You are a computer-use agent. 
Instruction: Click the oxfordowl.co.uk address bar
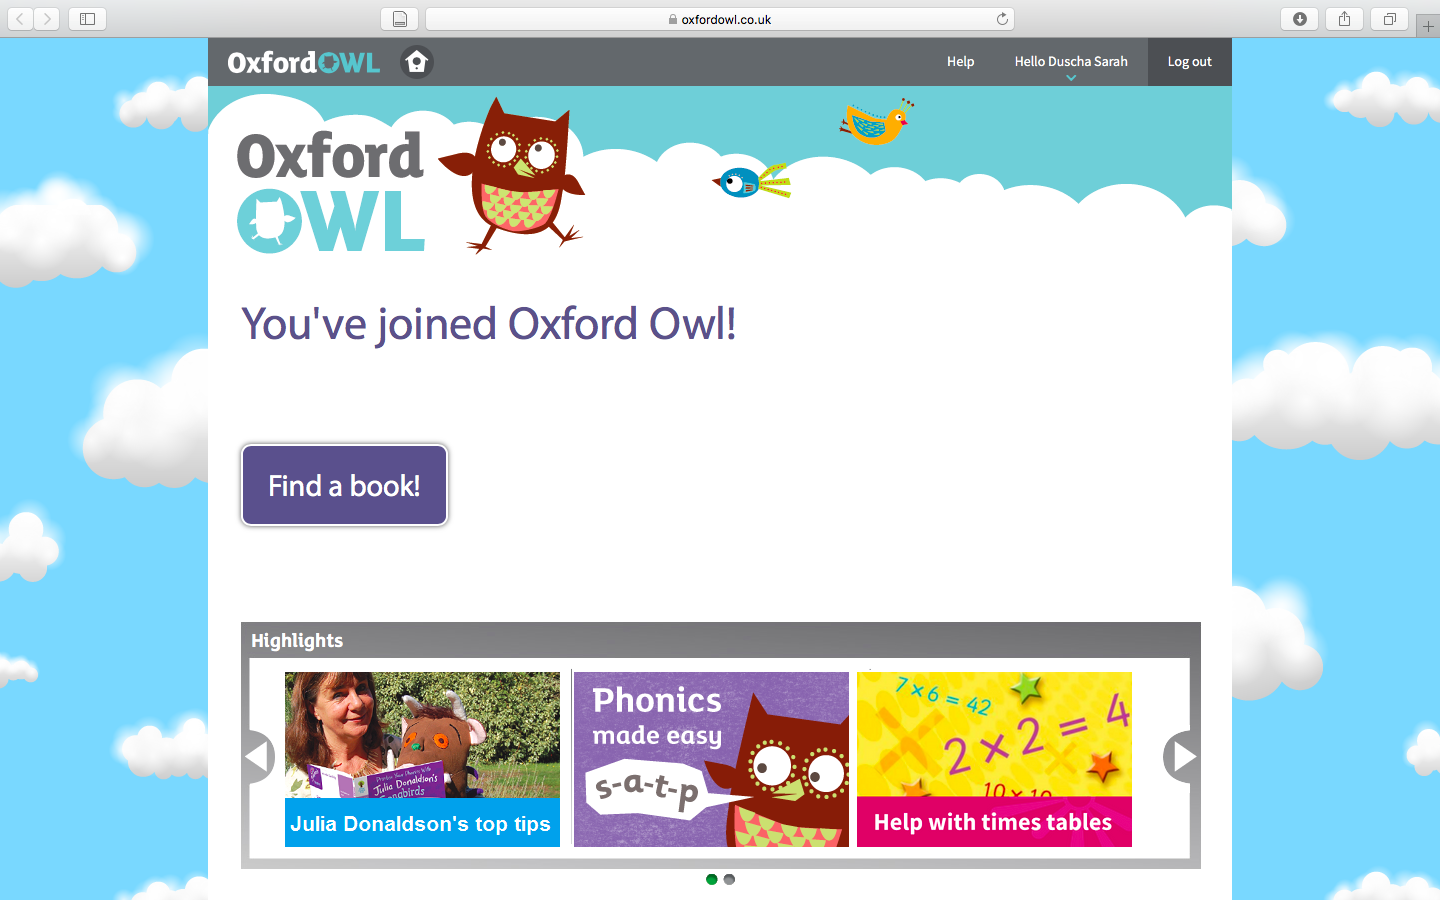[x=720, y=19]
